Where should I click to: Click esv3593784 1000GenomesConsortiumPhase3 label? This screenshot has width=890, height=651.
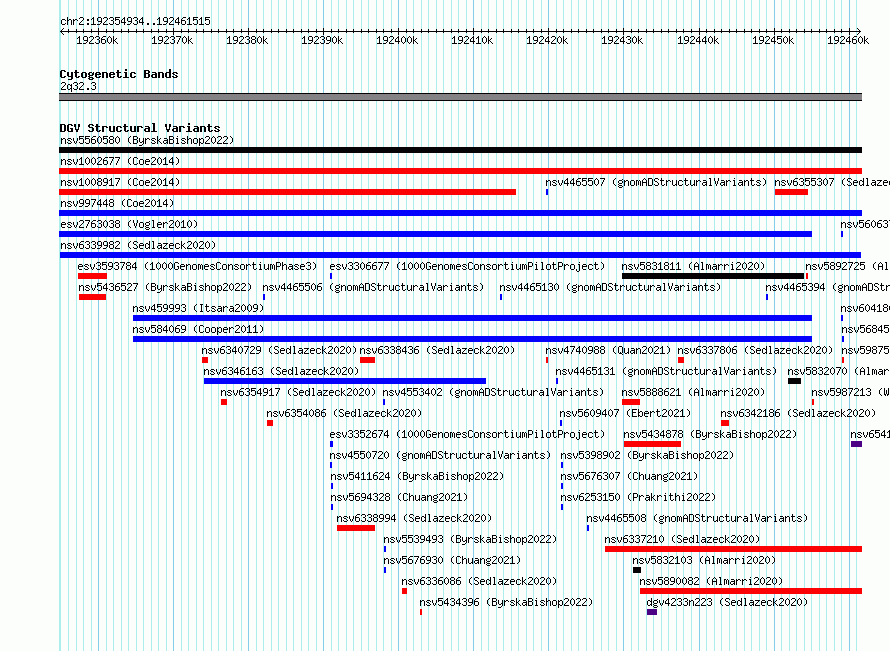pyautogui.click(x=198, y=266)
